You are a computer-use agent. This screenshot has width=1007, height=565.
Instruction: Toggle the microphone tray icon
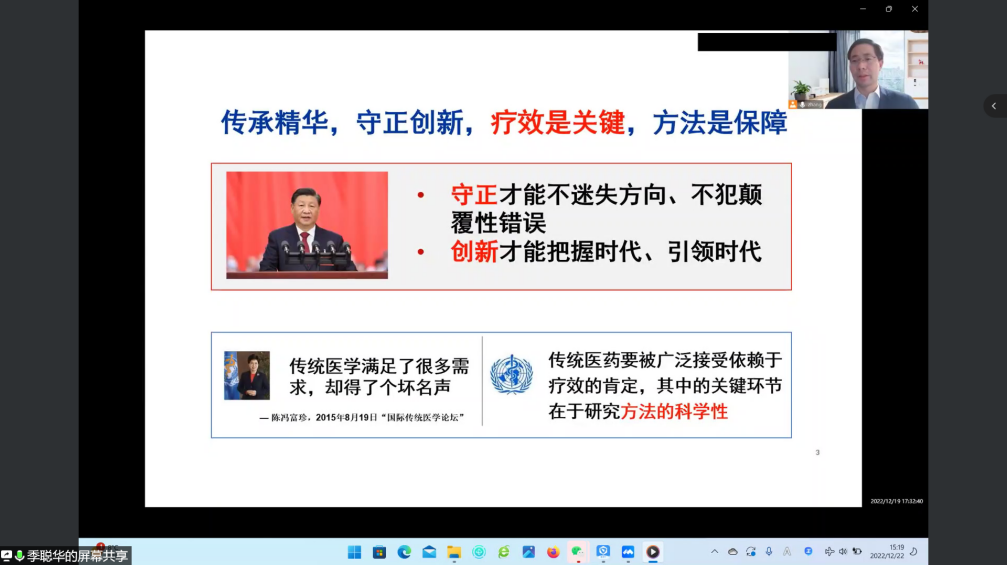pyautogui.click(x=769, y=552)
